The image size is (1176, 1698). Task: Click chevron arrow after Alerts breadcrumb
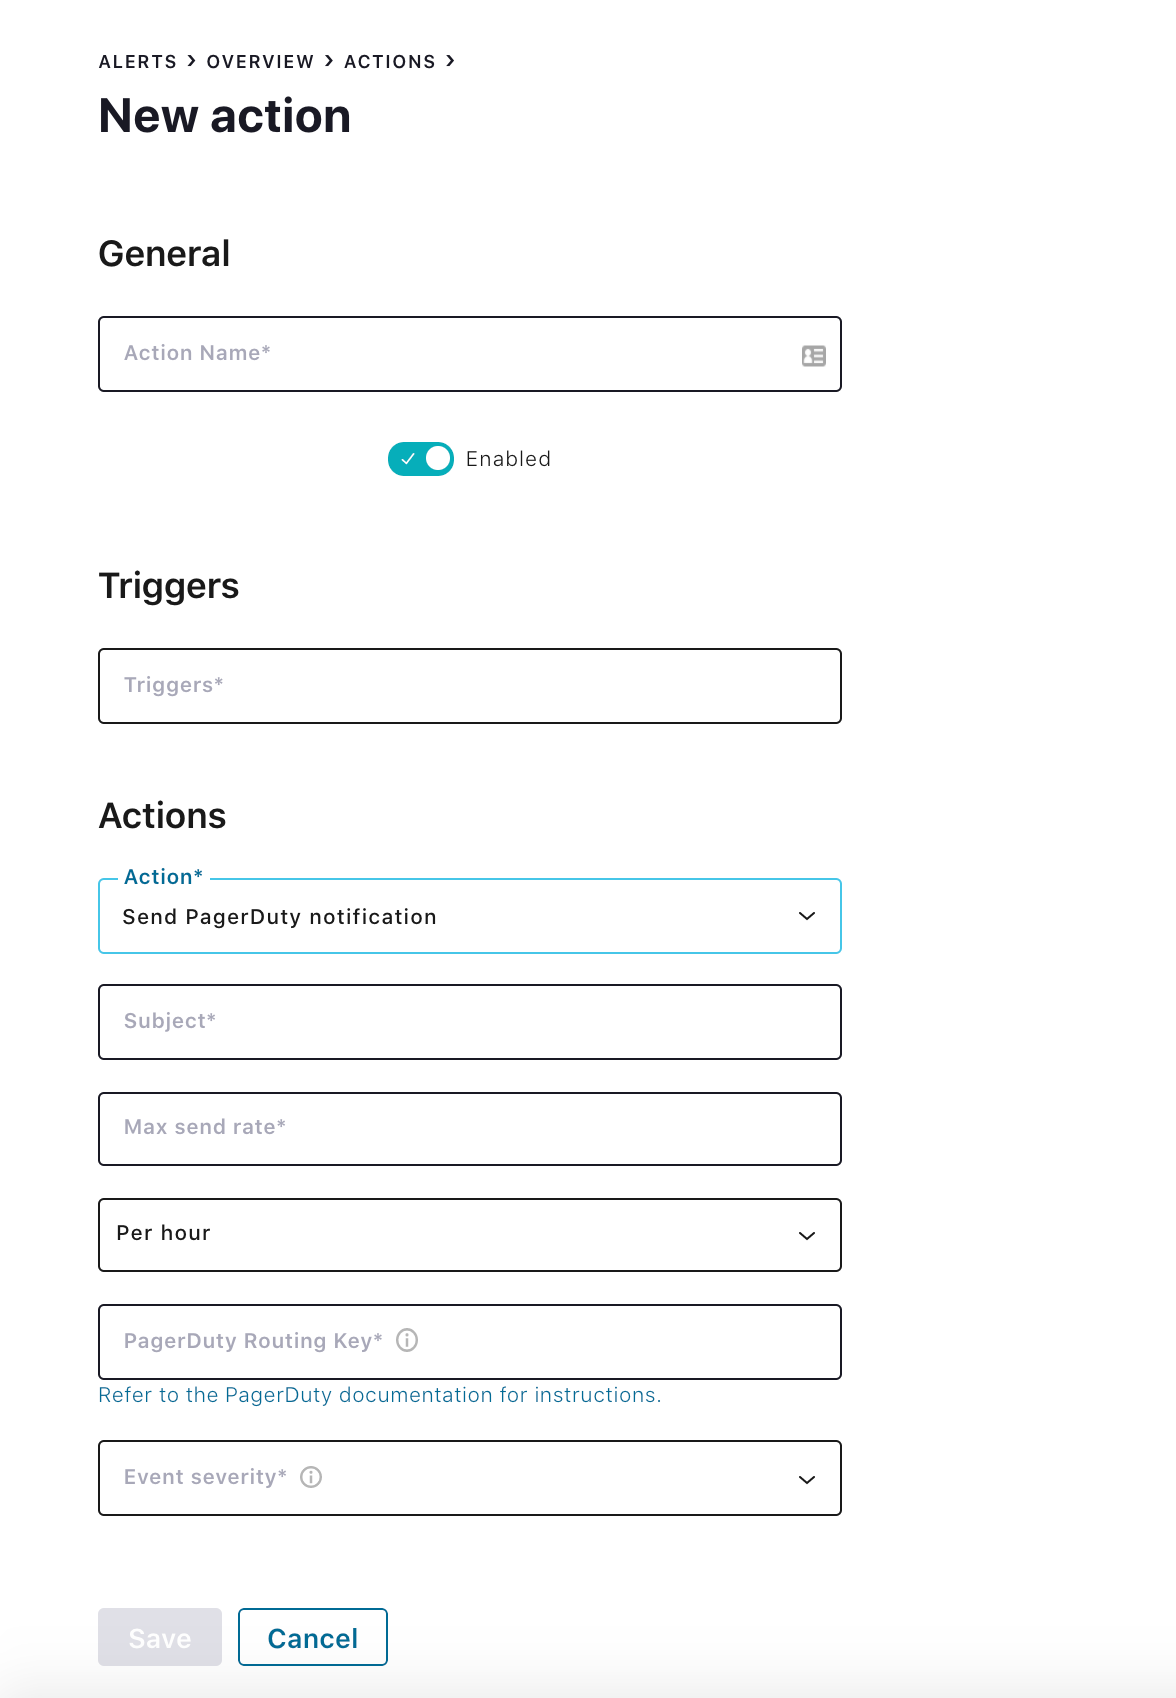pos(192,61)
